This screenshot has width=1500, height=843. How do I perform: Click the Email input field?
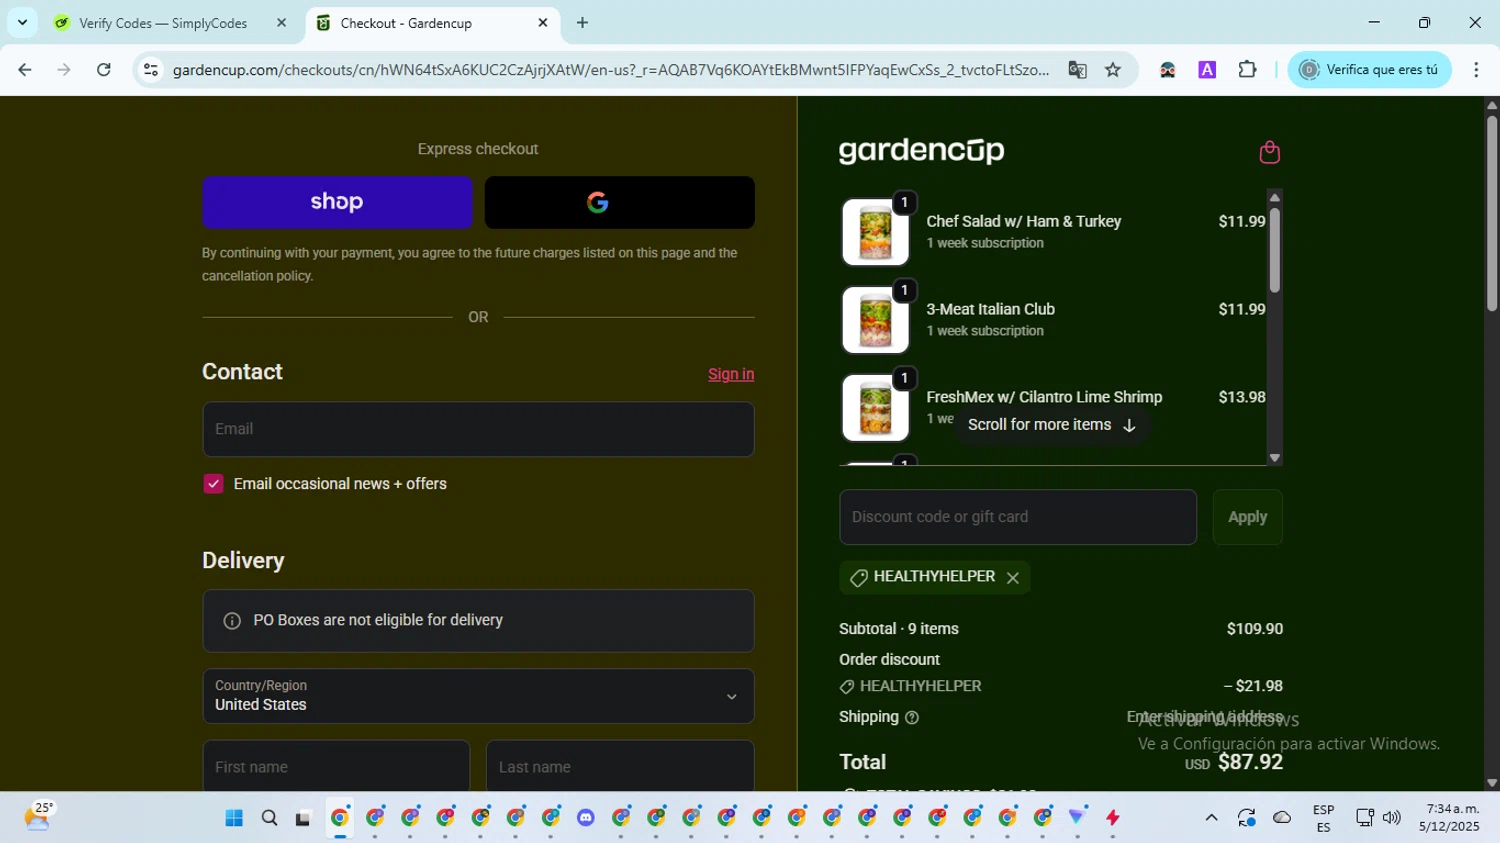point(478,429)
